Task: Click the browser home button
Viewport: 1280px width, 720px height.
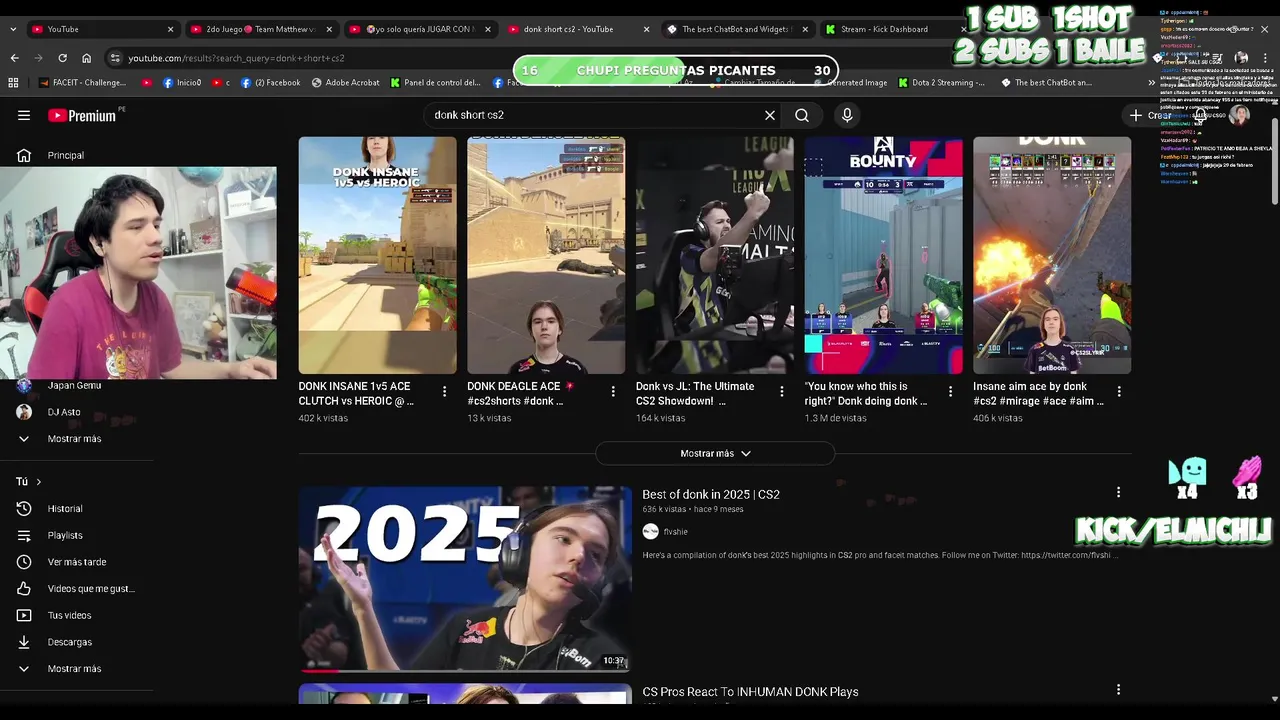Action: click(86, 58)
